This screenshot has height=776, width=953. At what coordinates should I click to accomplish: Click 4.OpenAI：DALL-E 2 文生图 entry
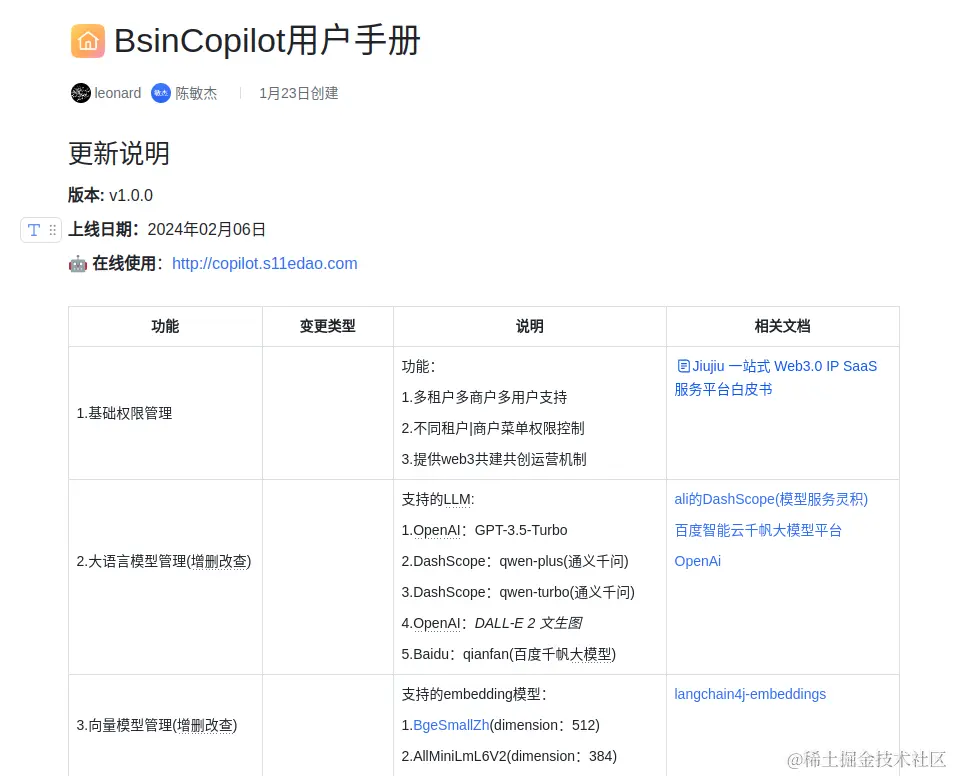pos(492,623)
